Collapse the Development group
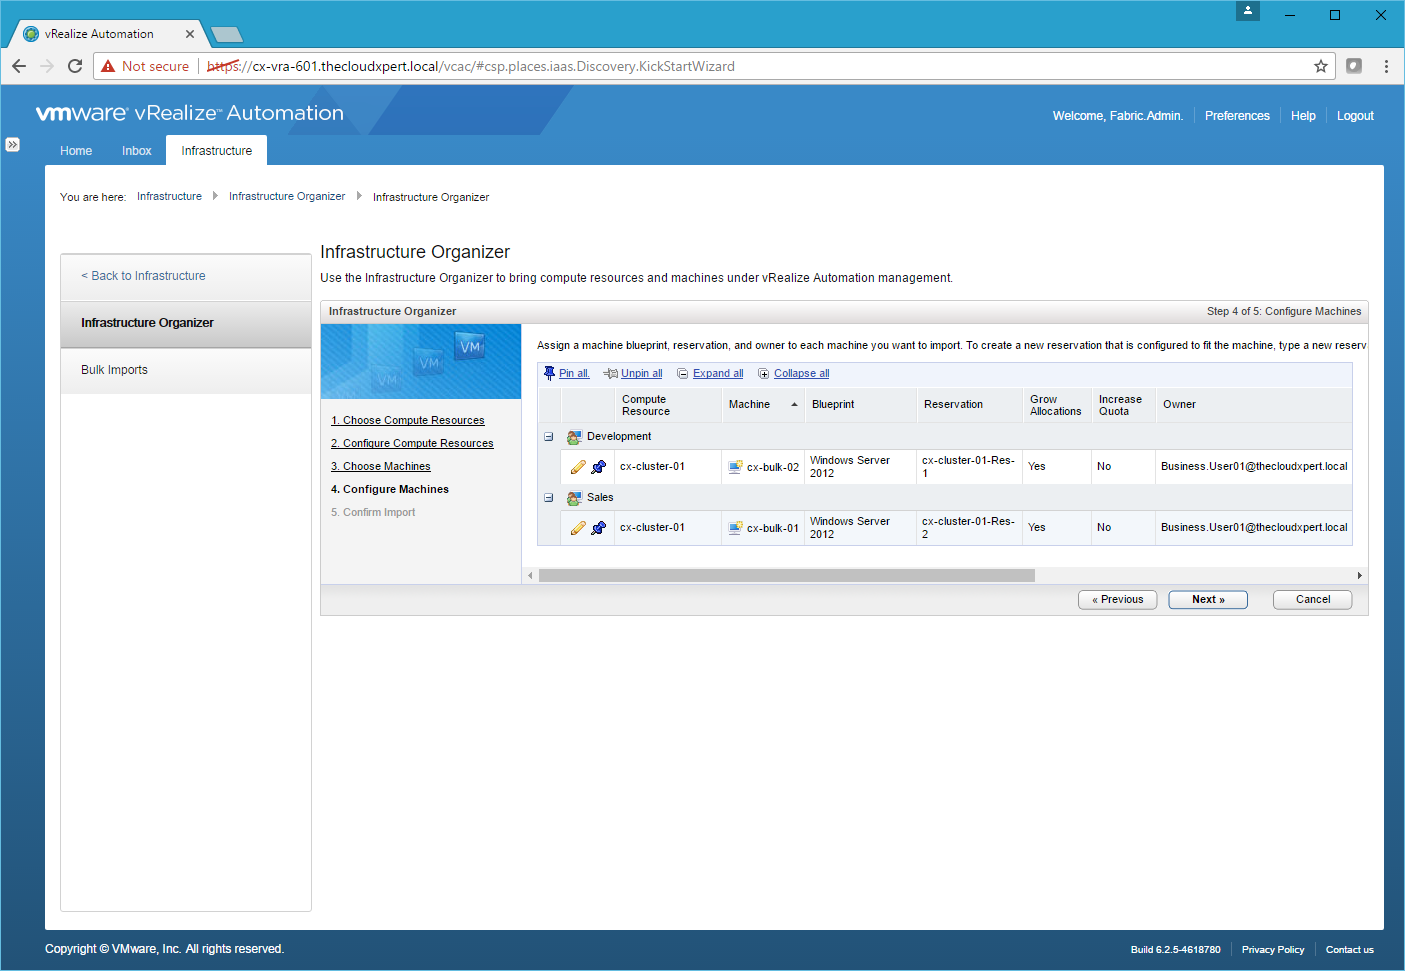Image resolution: width=1405 pixels, height=971 pixels. (x=549, y=437)
